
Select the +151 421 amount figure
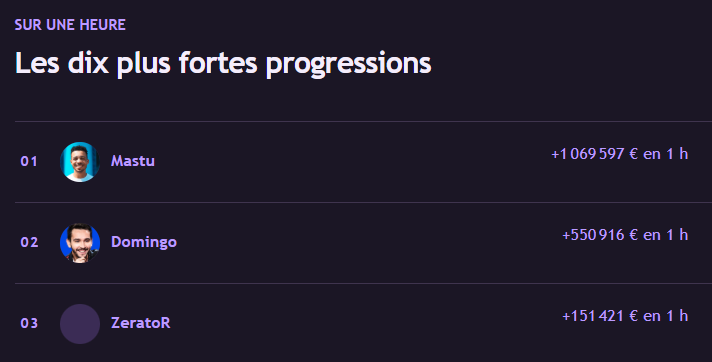(x=593, y=316)
